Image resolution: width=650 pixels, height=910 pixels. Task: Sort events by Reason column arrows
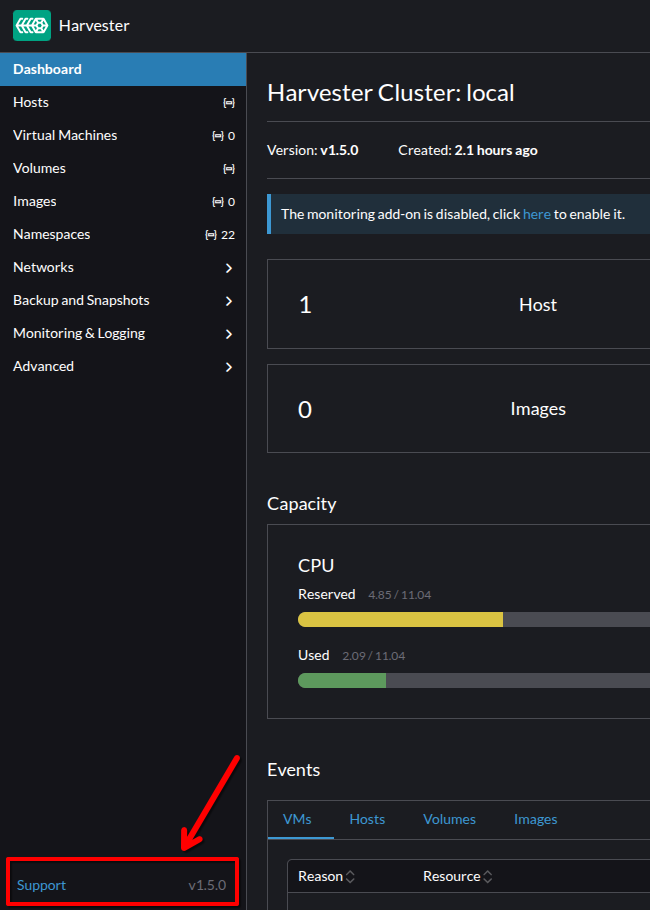(x=350, y=877)
